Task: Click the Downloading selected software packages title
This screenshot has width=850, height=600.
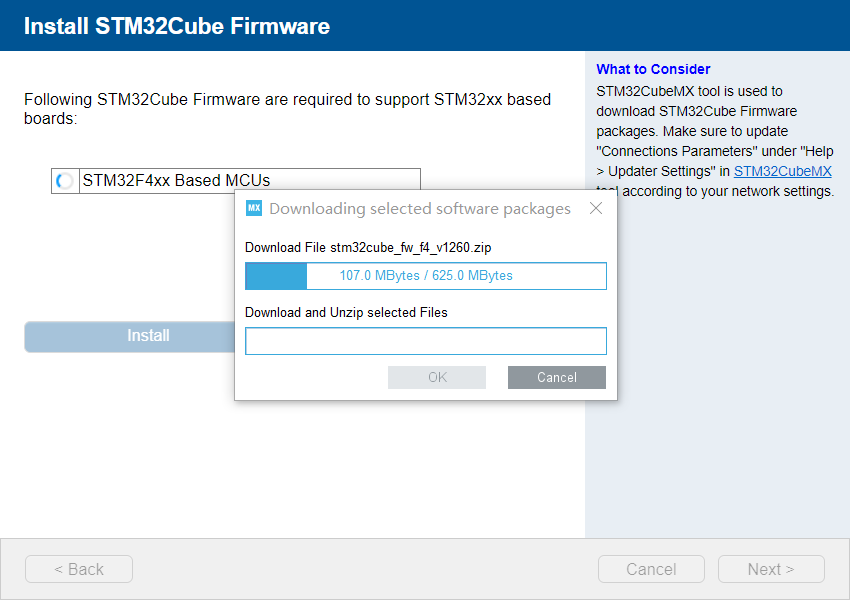Action: 420,208
